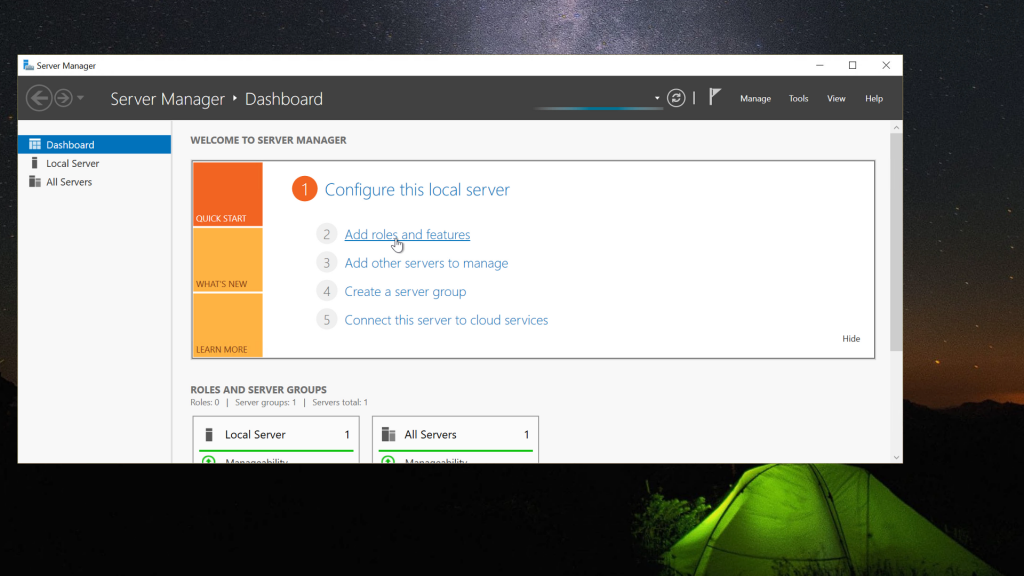Click the step 4 number circle
The height and width of the screenshot is (576, 1024).
327,291
